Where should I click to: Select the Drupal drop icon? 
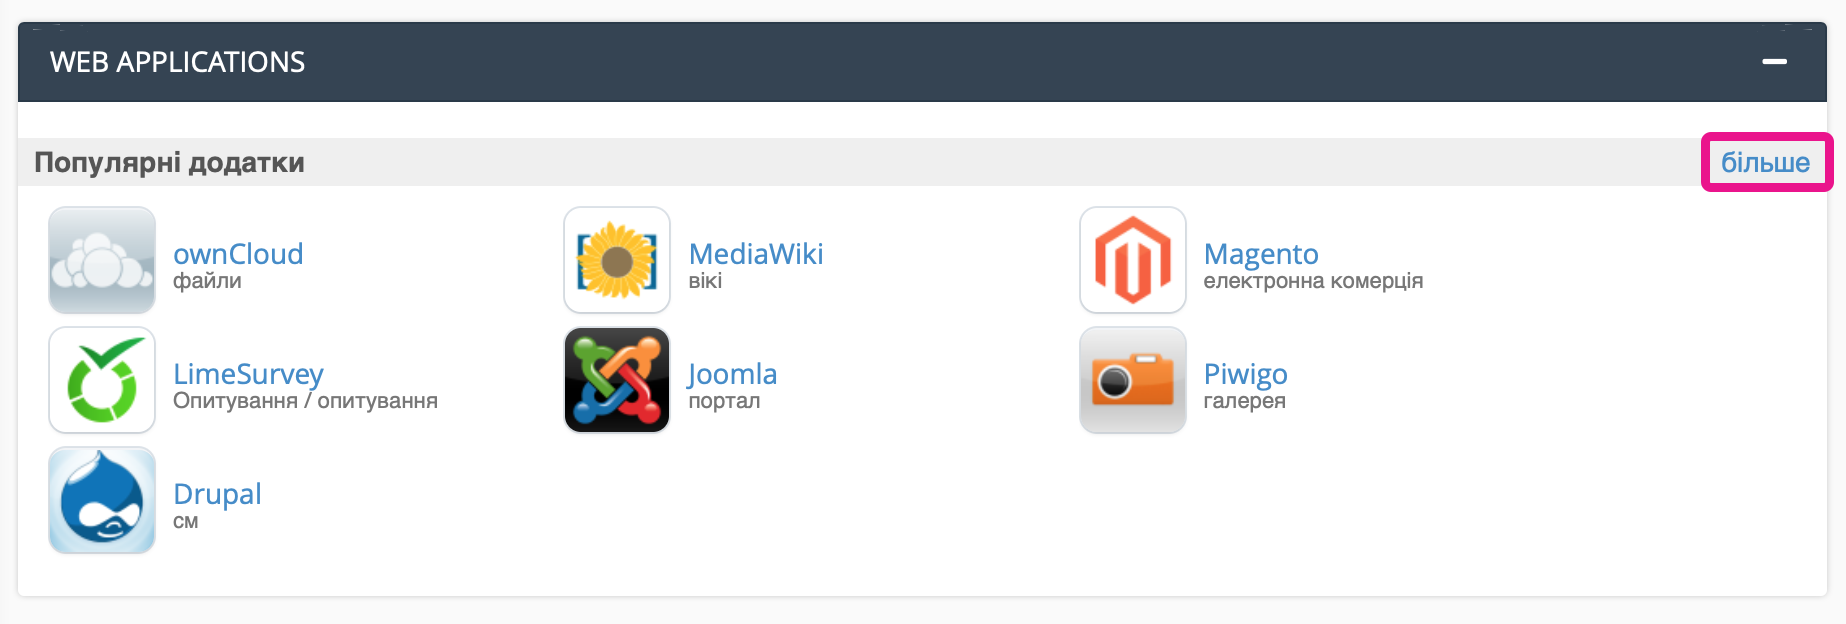(102, 500)
